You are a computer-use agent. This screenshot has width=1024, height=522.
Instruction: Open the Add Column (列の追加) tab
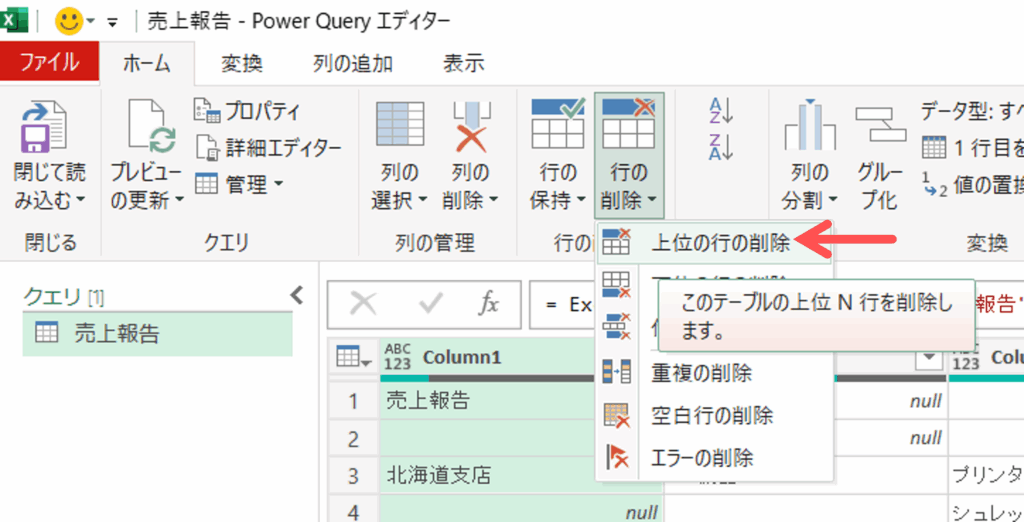coord(352,63)
